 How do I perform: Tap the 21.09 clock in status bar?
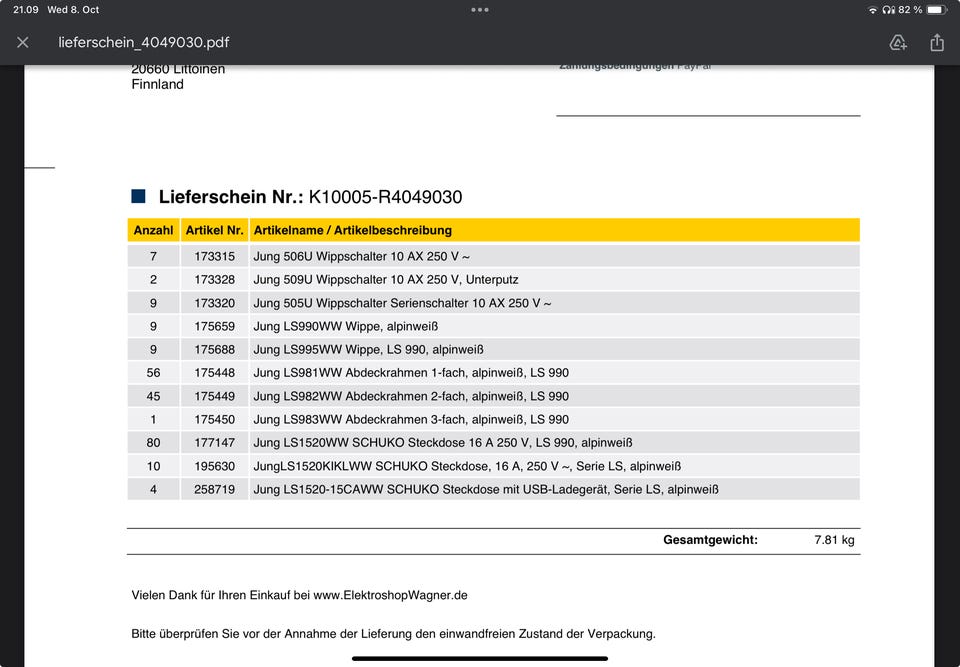click(x=26, y=10)
